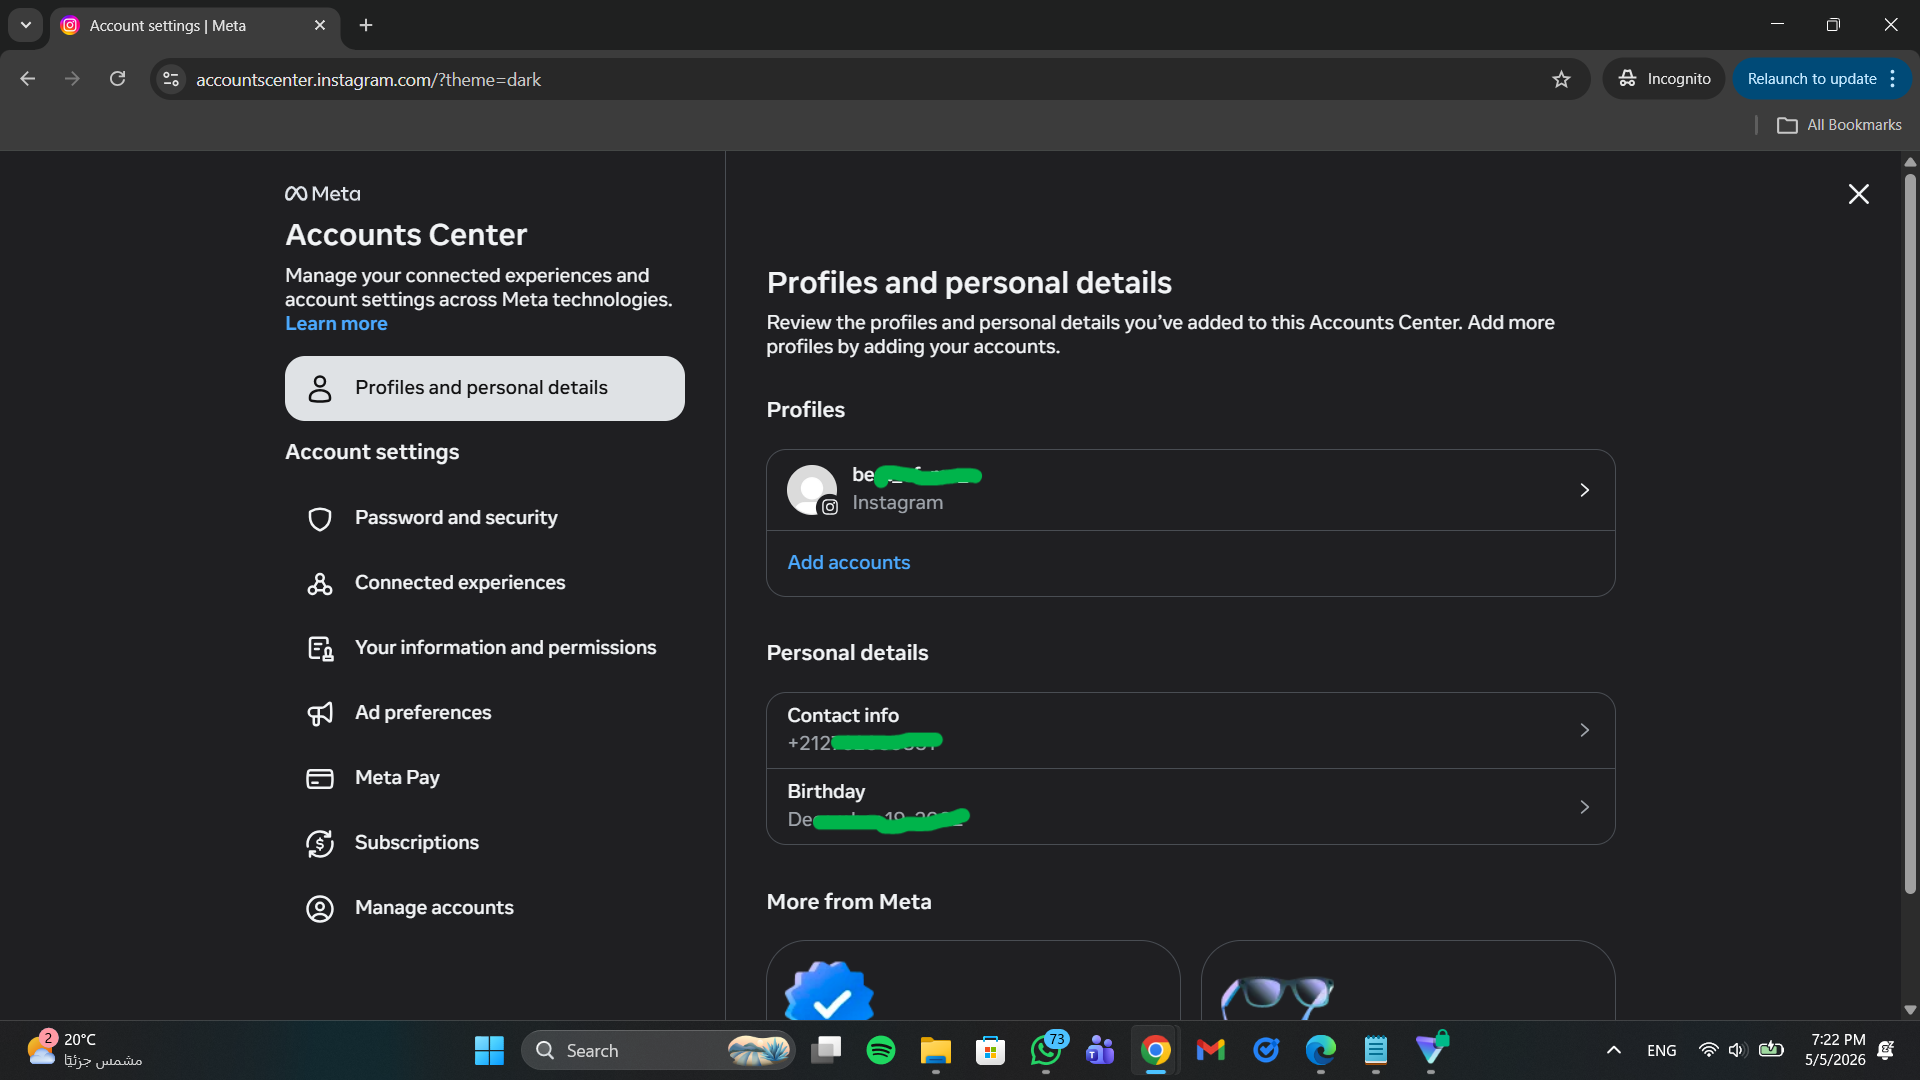Select Ad preferences in sidebar
The image size is (1920, 1080).
[x=485, y=713]
